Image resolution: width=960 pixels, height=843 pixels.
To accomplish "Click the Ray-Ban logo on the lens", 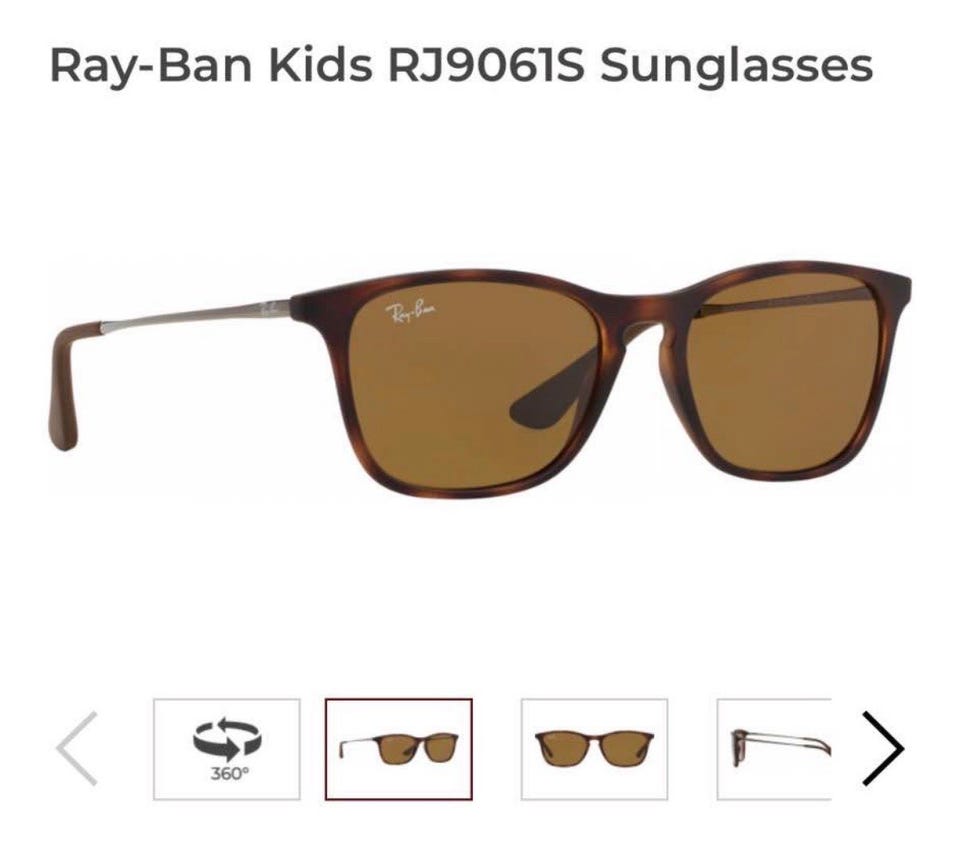I will pos(410,312).
